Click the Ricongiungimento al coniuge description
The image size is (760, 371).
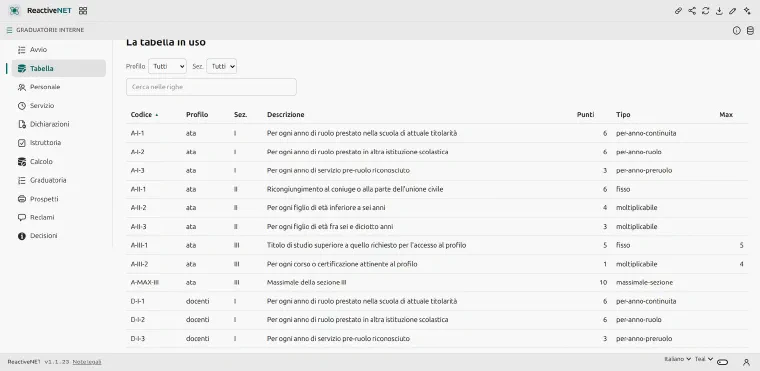click(x=355, y=189)
